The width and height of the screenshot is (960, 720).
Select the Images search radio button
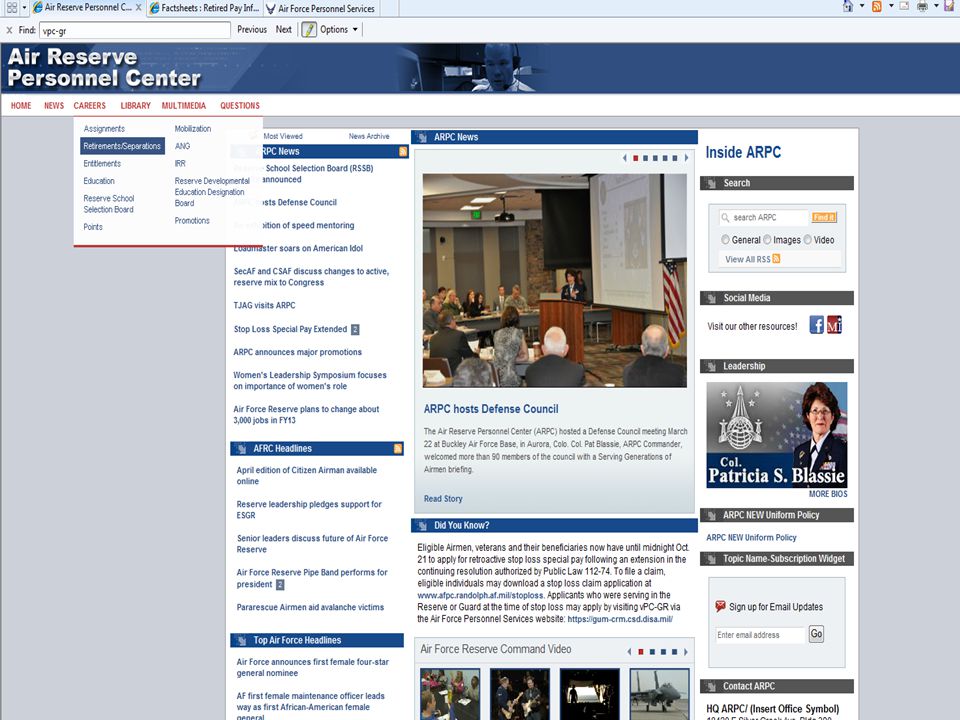(767, 239)
